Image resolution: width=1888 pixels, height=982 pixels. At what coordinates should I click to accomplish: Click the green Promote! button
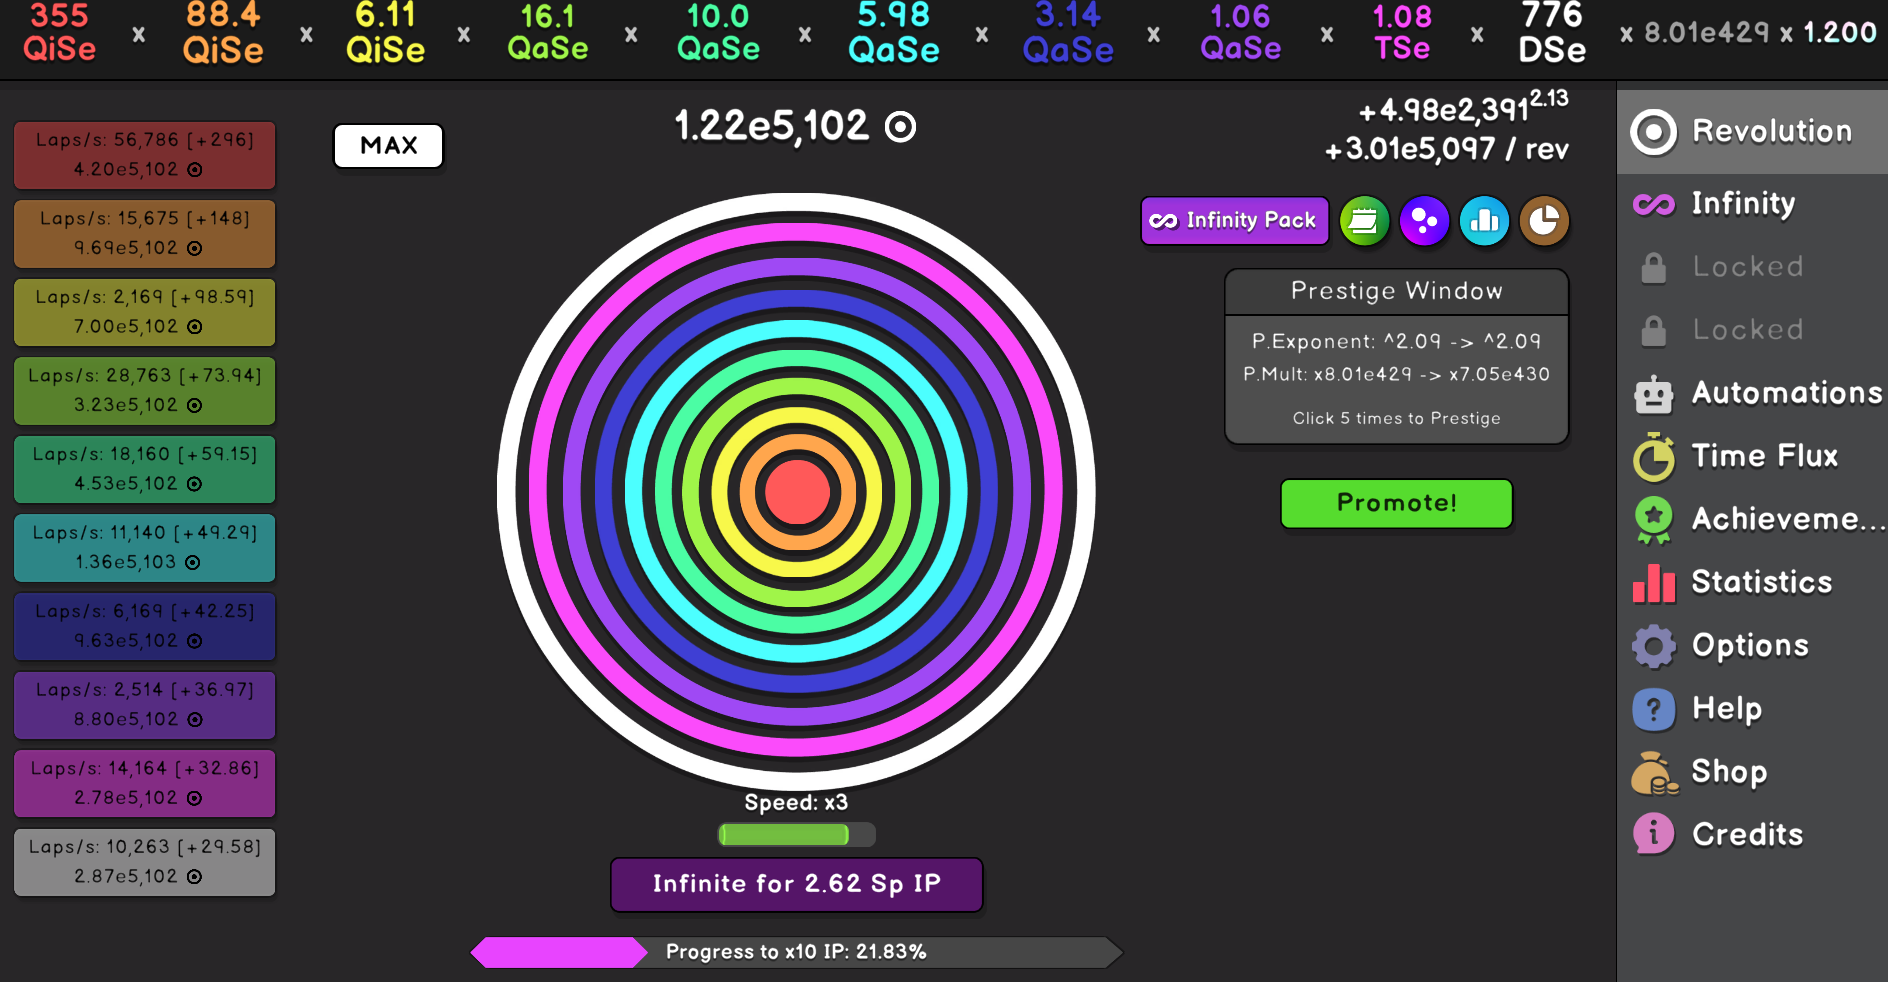[x=1396, y=503]
